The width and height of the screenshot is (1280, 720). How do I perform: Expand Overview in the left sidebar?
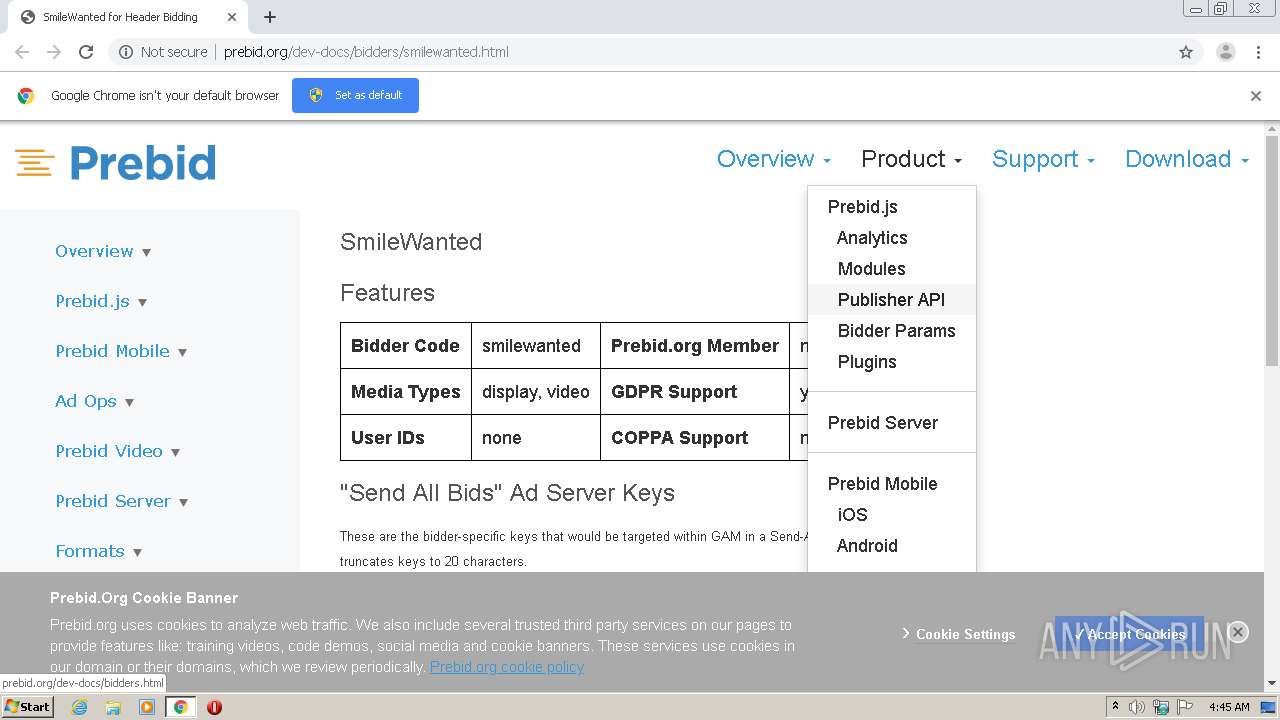(103, 251)
